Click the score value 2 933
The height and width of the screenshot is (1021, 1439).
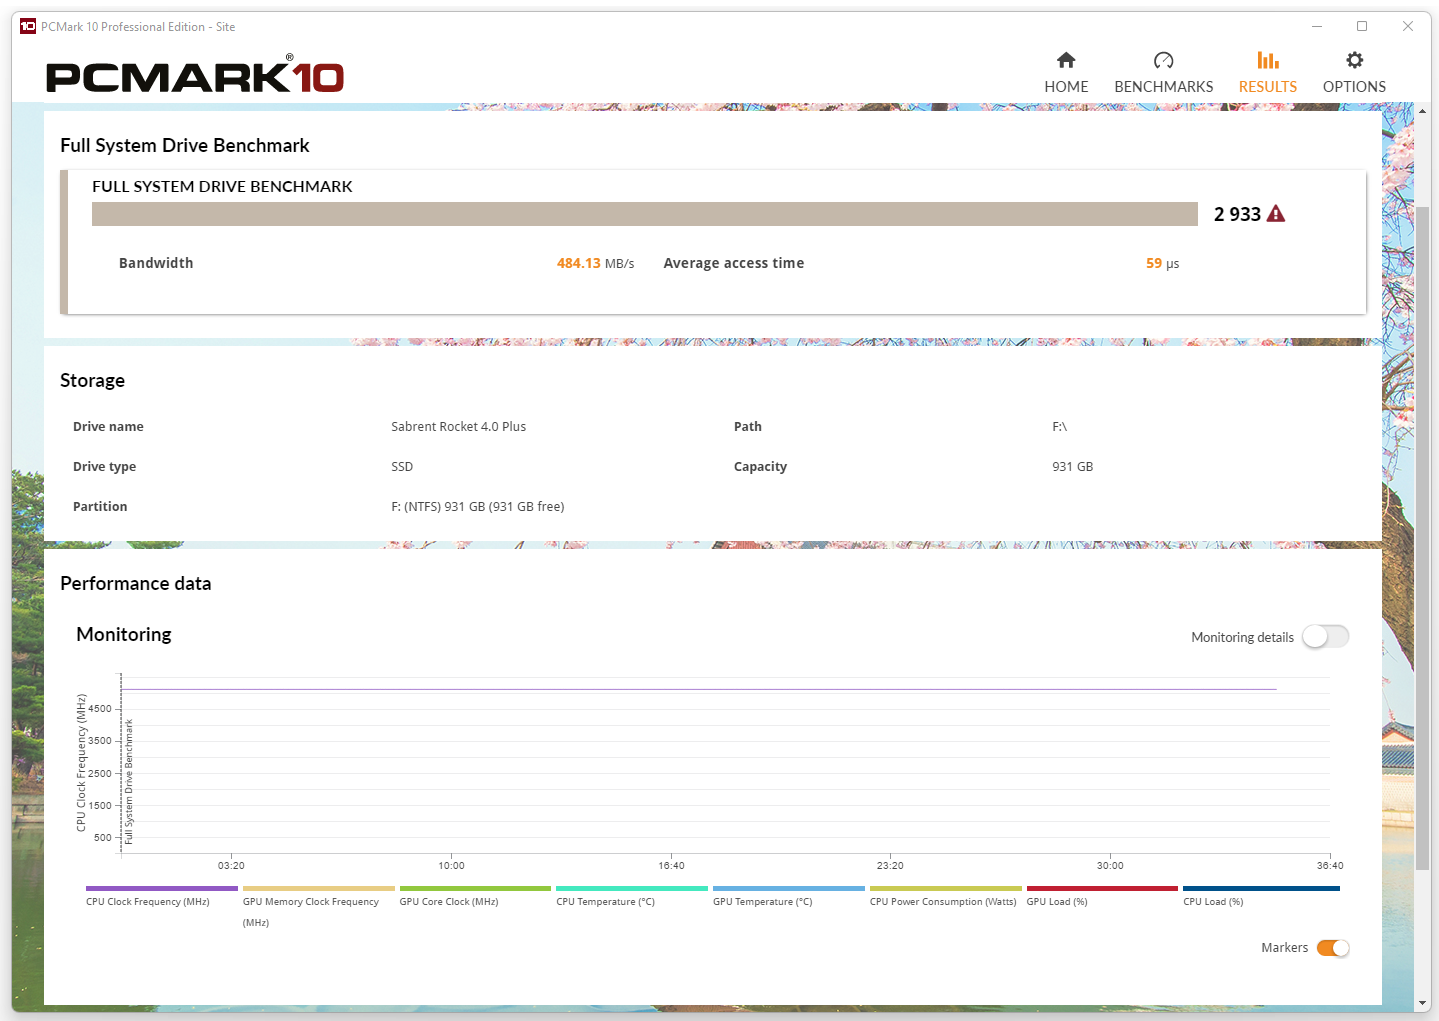[1237, 214]
